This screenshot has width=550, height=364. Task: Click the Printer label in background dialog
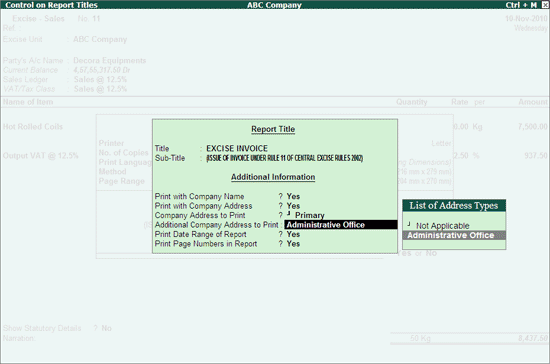(x=111, y=143)
